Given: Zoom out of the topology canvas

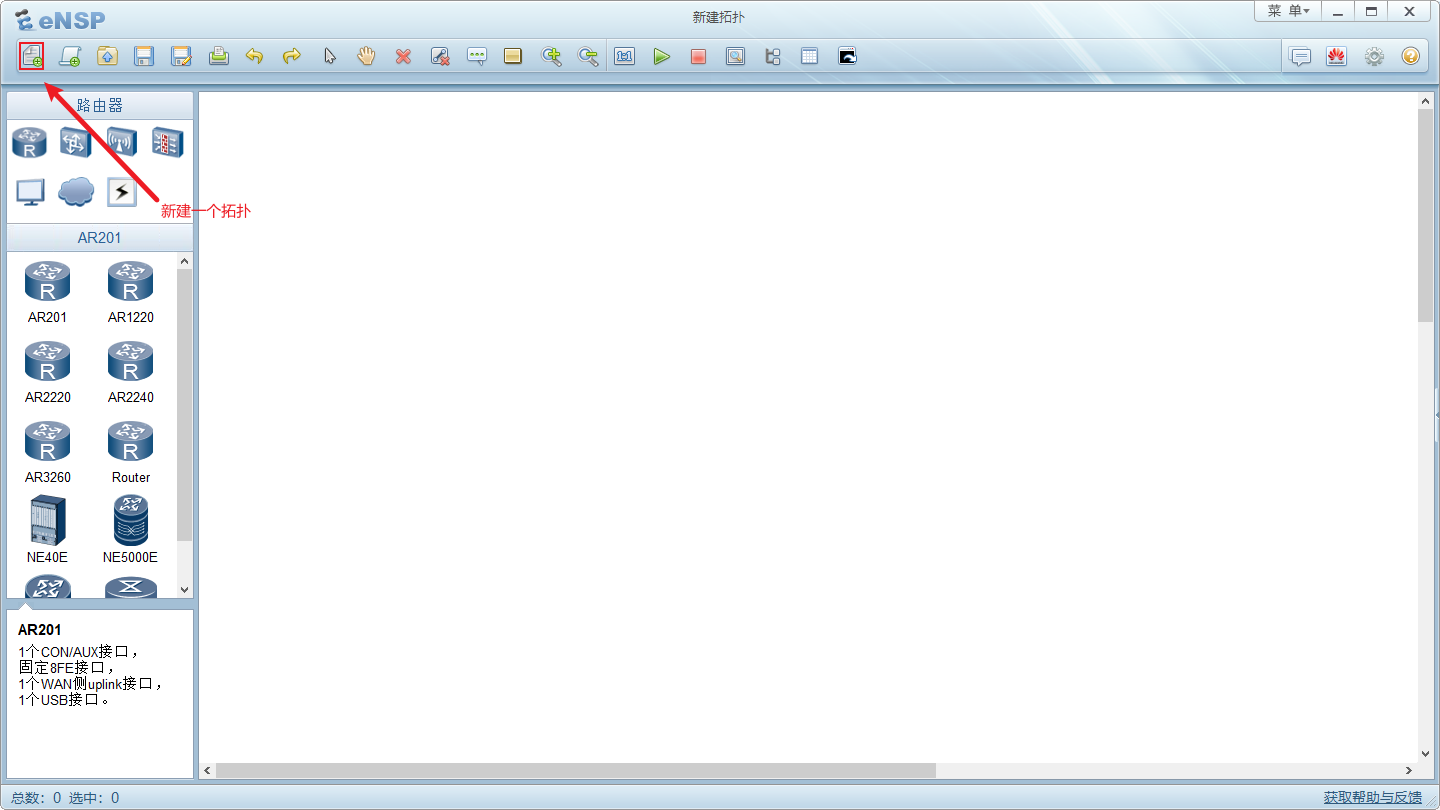Looking at the screenshot, I should pyautogui.click(x=588, y=56).
